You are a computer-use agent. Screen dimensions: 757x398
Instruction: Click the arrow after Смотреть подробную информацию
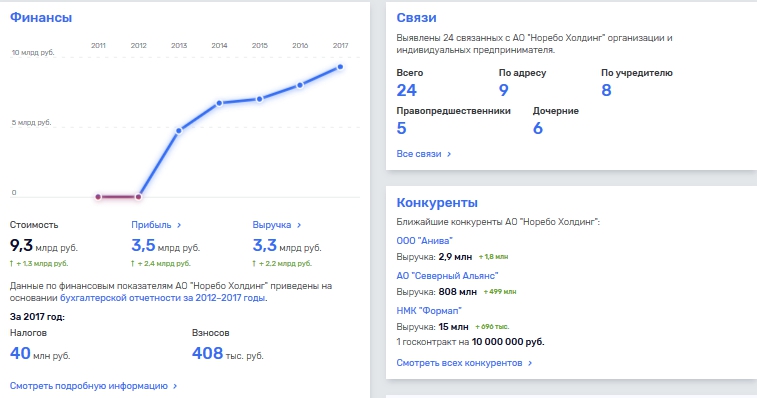coord(175,386)
